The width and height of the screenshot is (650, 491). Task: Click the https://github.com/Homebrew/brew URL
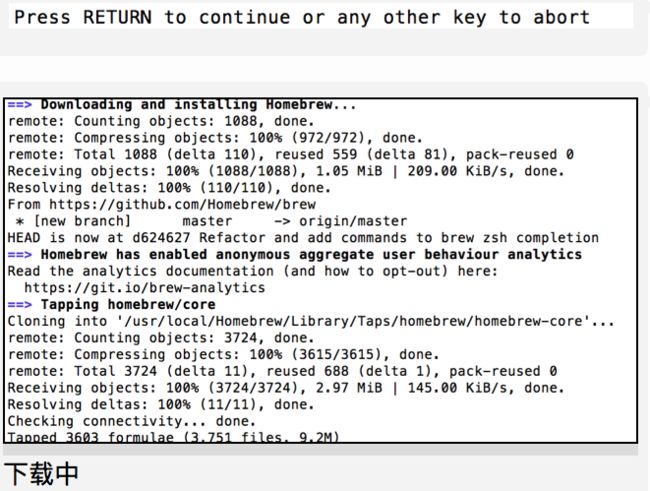[x=182, y=204]
